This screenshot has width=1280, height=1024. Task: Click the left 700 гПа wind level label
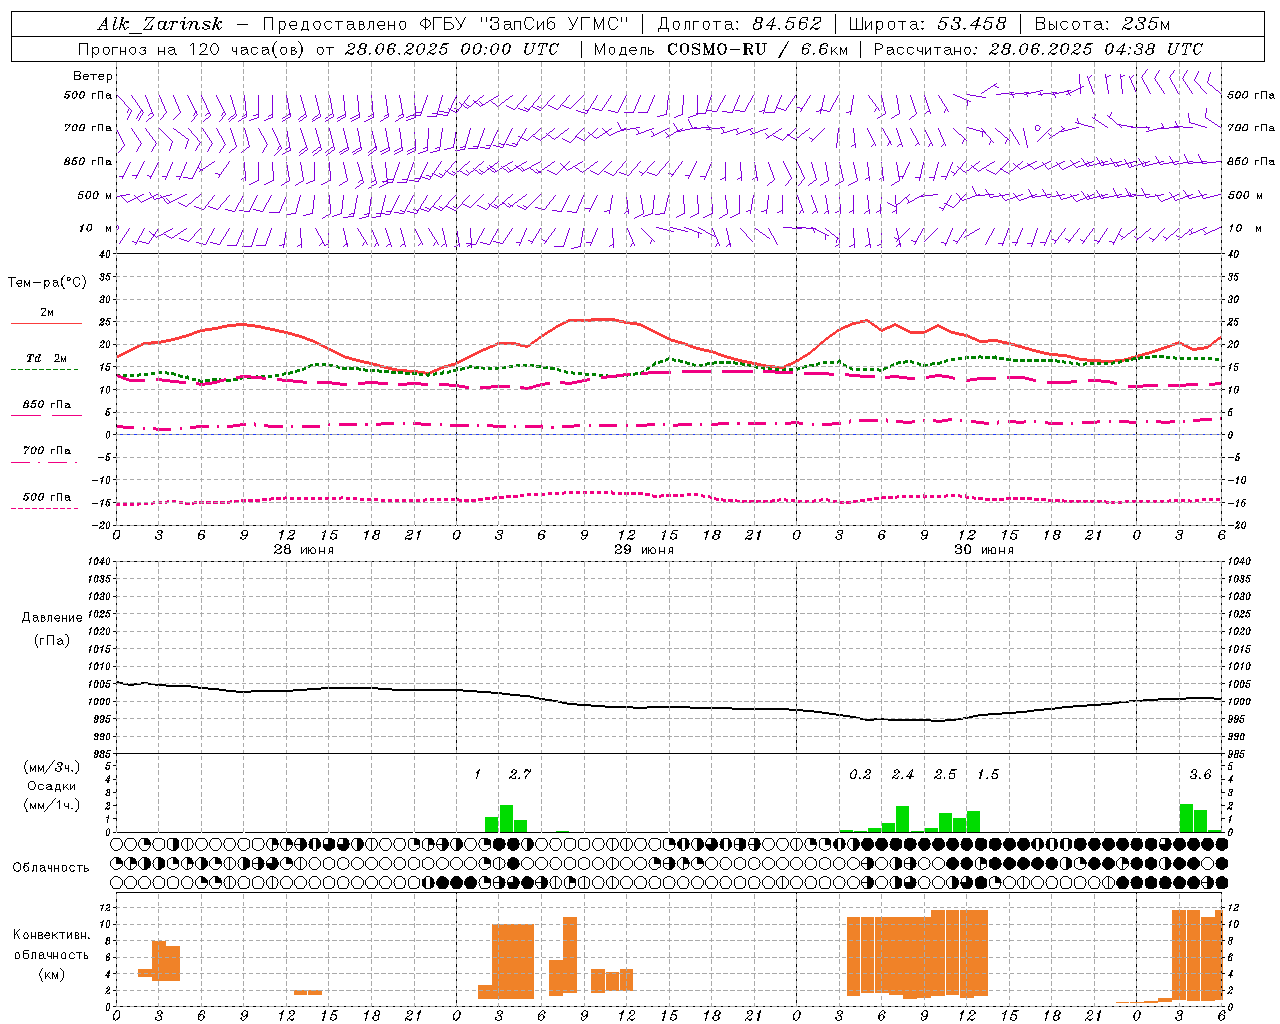[88, 128]
